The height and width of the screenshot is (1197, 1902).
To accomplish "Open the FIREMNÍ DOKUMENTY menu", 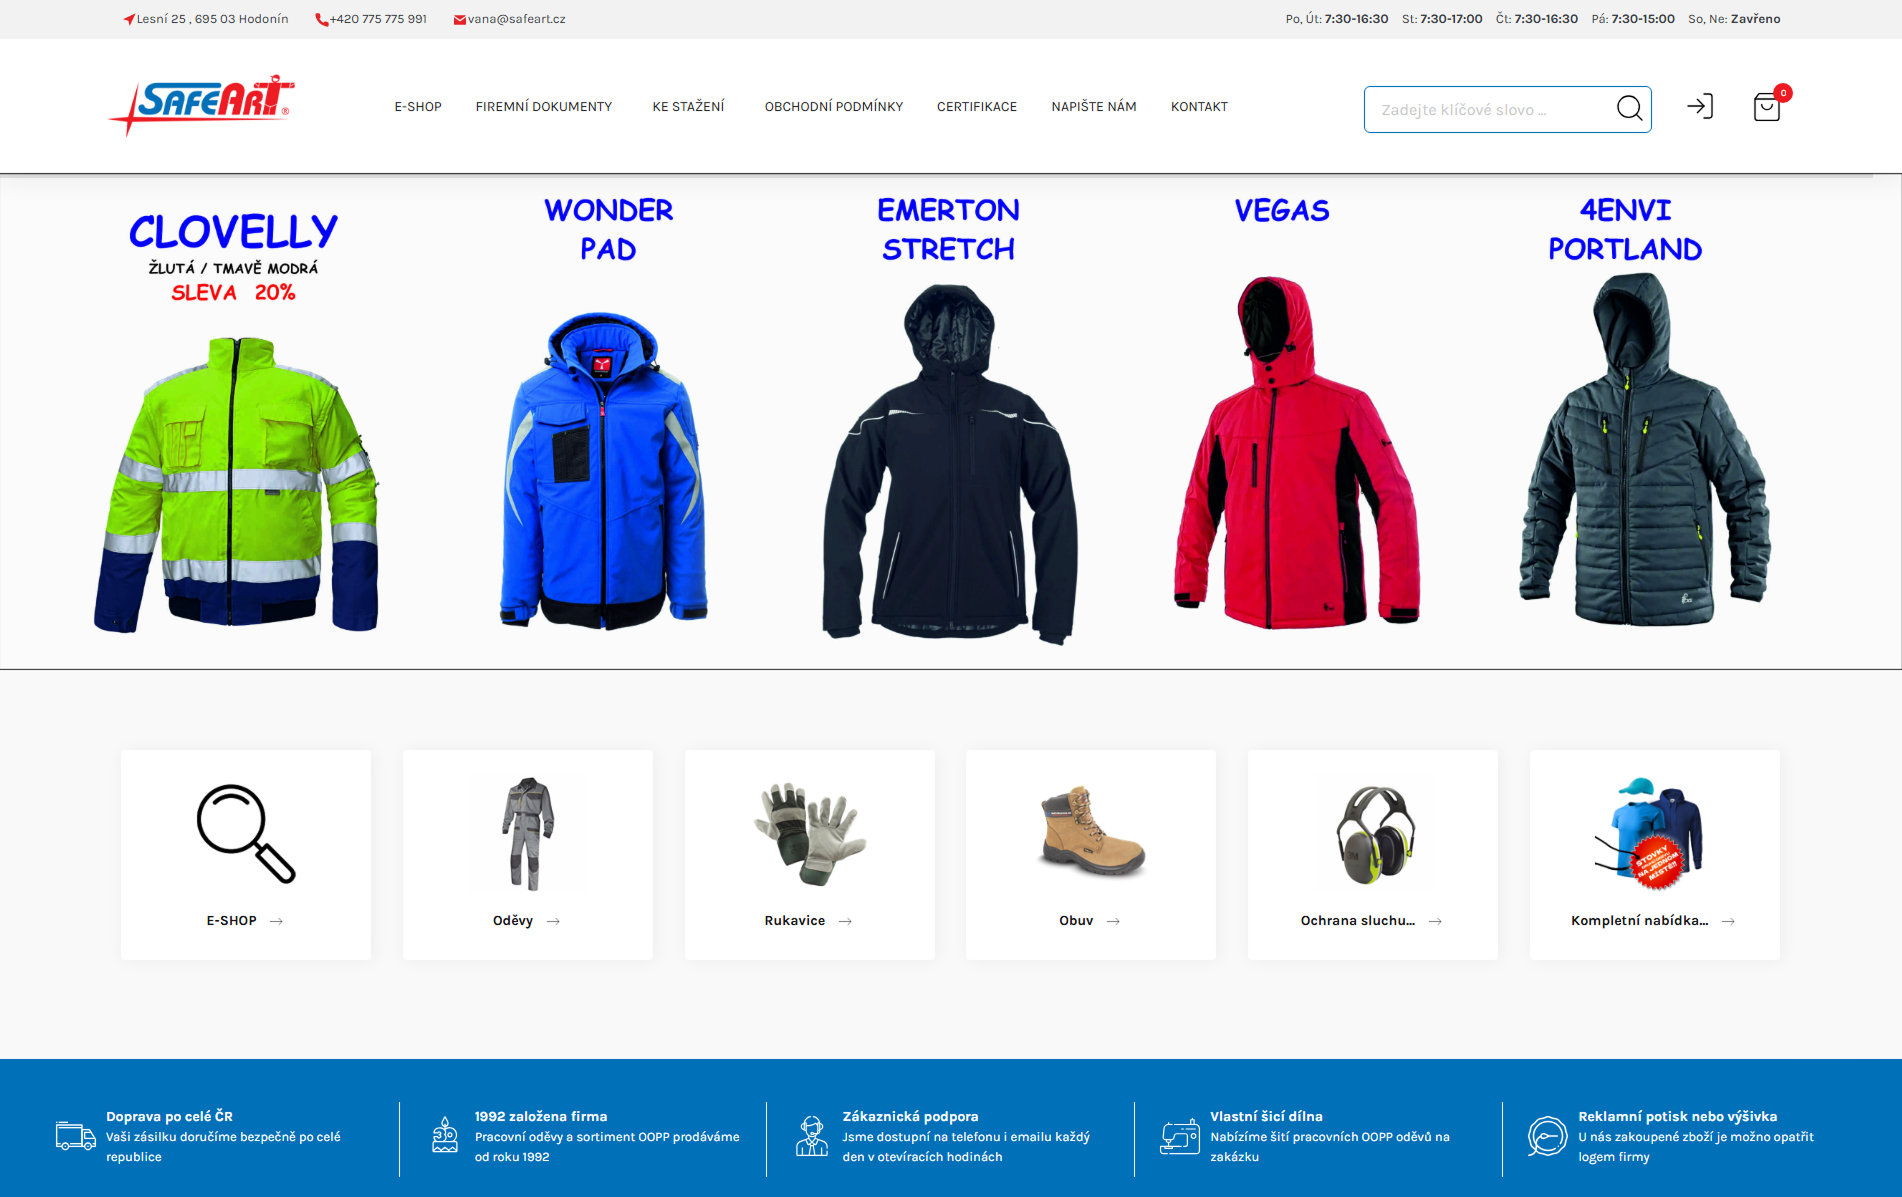I will (544, 107).
